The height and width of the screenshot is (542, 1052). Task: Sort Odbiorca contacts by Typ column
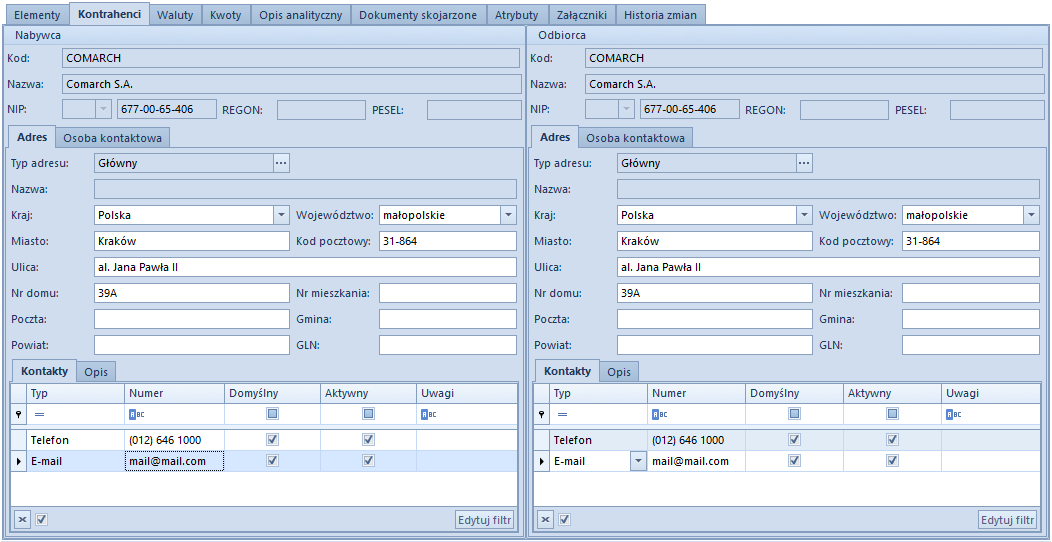point(598,393)
